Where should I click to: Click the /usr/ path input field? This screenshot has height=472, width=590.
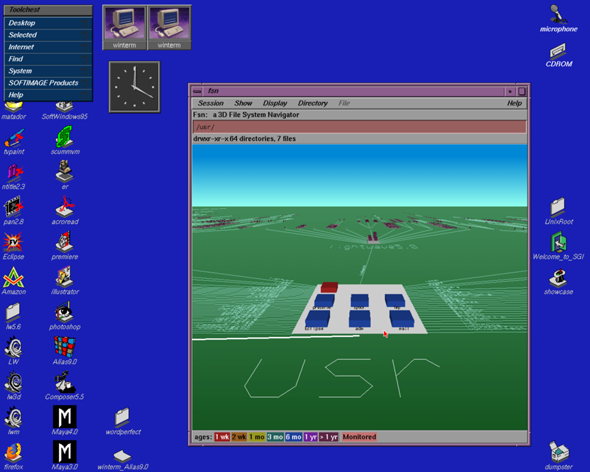359,127
